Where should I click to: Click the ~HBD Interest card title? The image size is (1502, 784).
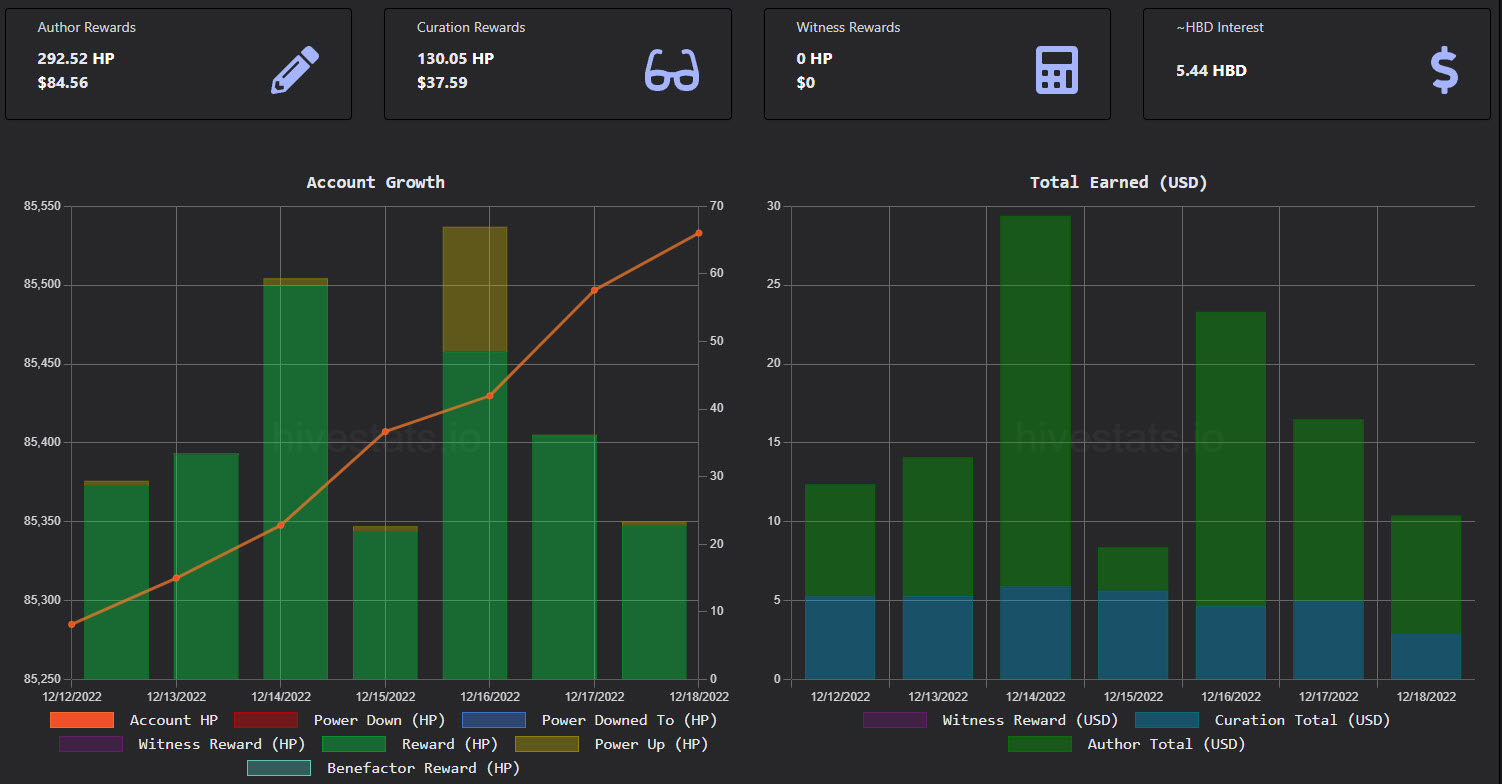pos(1220,27)
